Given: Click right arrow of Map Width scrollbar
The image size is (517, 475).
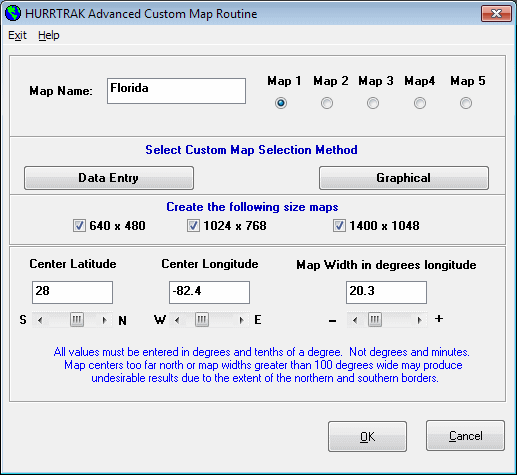Looking at the screenshot, I should click(419, 320).
